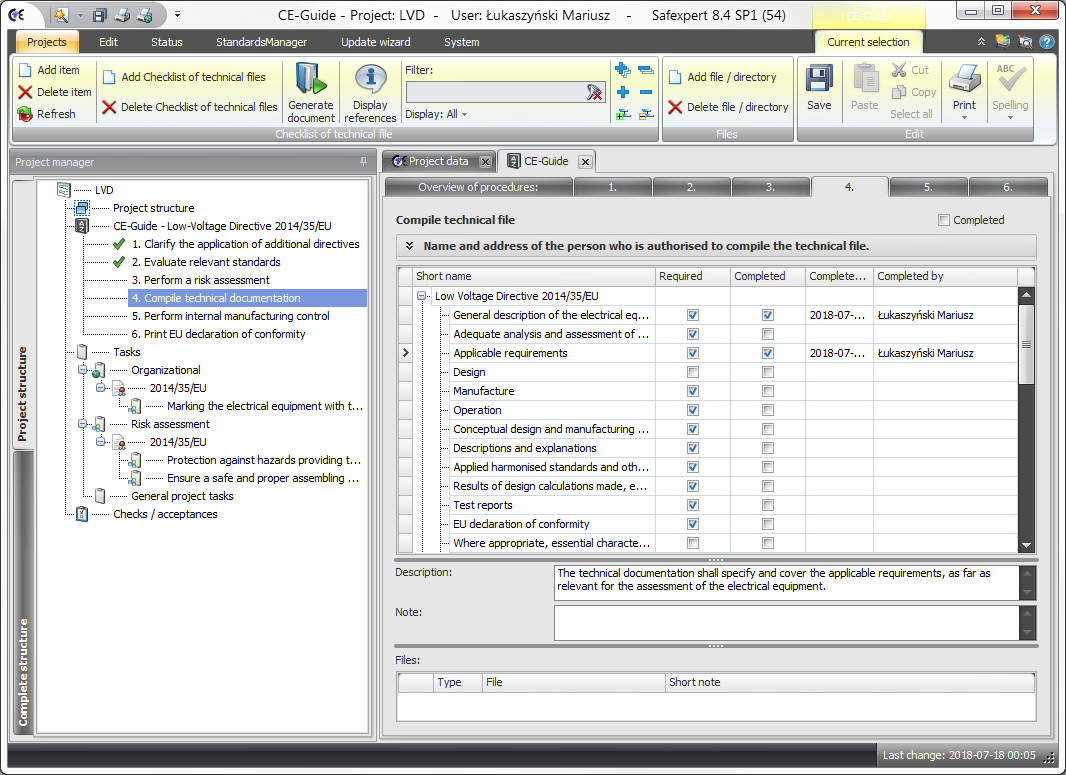Switch to step 5 tab
Viewport: 1066px width, 775px height.
928,187
